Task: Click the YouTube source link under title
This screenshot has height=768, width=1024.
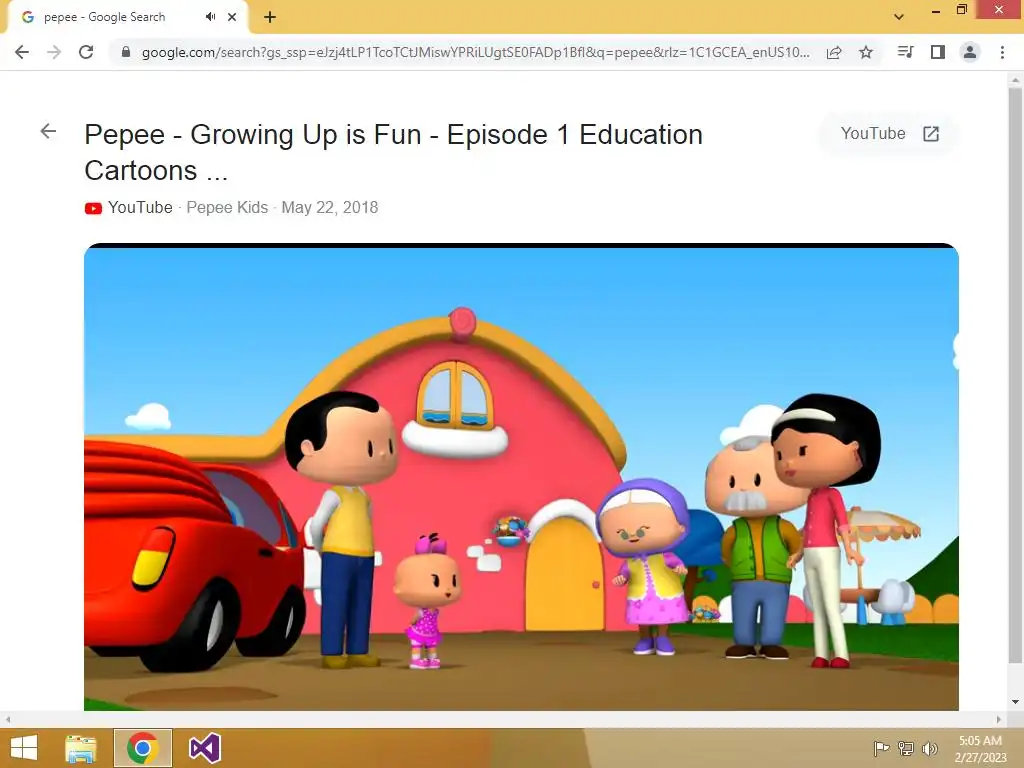Action: [x=140, y=208]
